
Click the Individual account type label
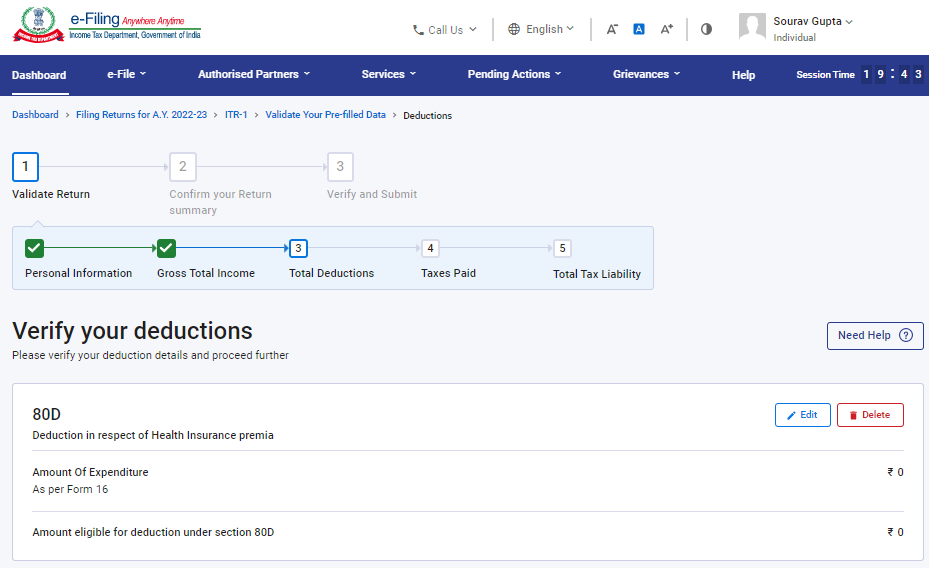click(x=795, y=37)
